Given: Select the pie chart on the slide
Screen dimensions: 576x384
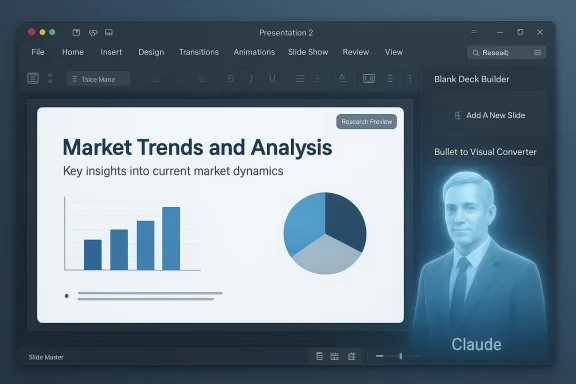Looking at the screenshot, I should 325,233.
